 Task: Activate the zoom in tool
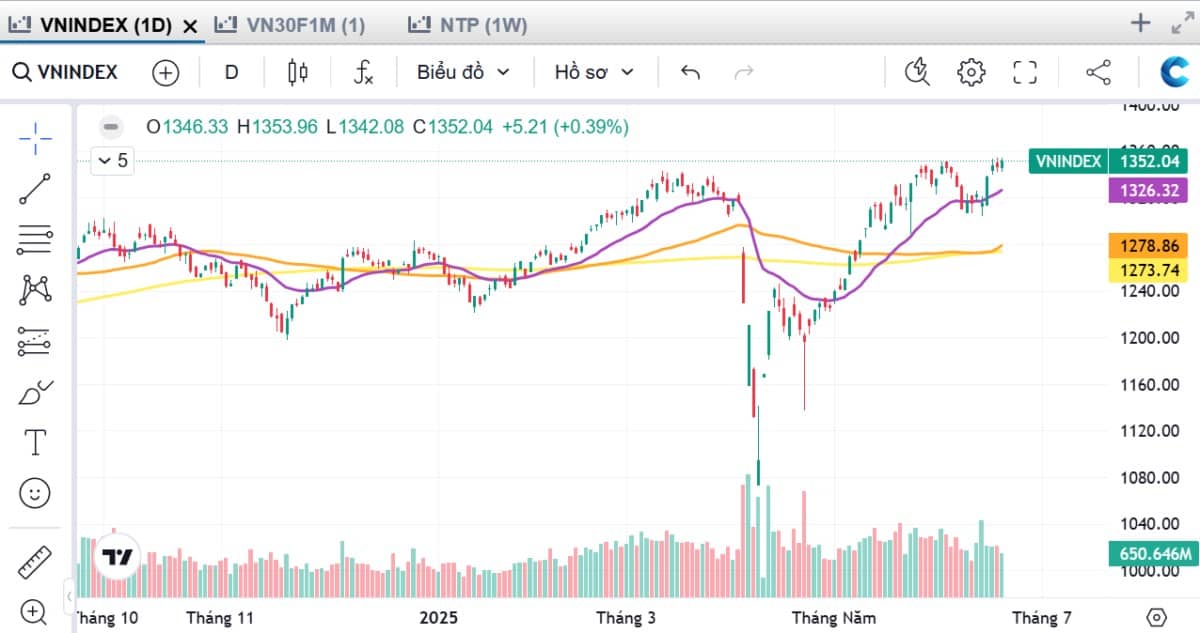[x=34, y=612]
